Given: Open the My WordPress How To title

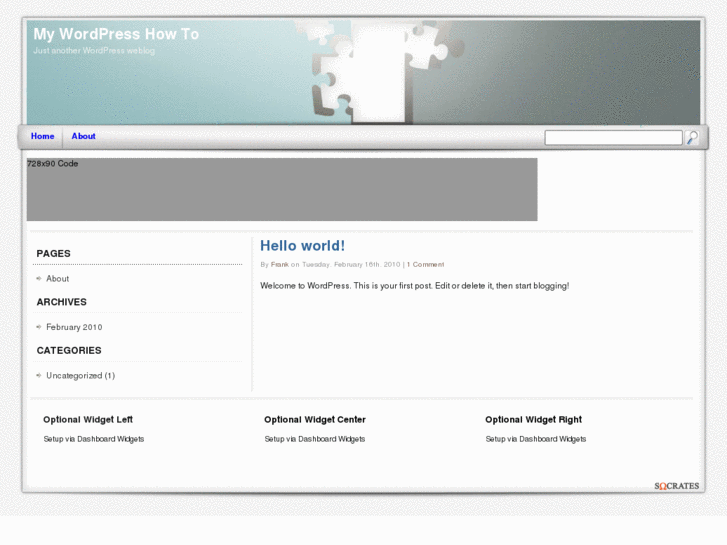Looking at the screenshot, I should pyautogui.click(x=116, y=34).
